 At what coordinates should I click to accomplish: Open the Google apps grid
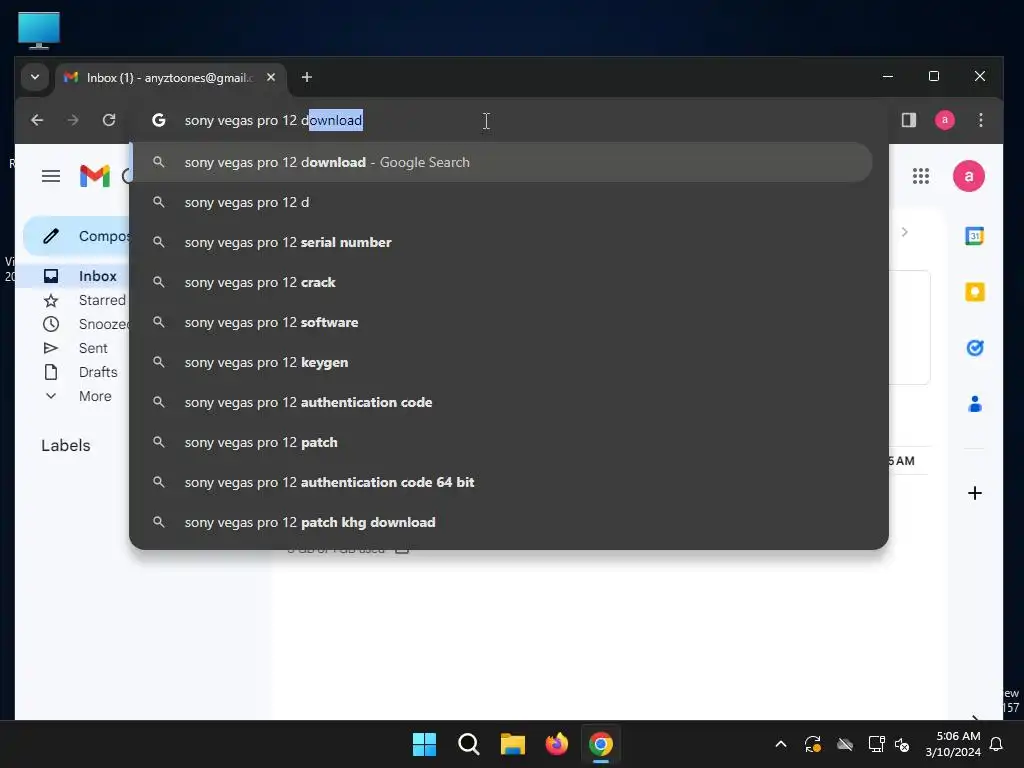[921, 176]
